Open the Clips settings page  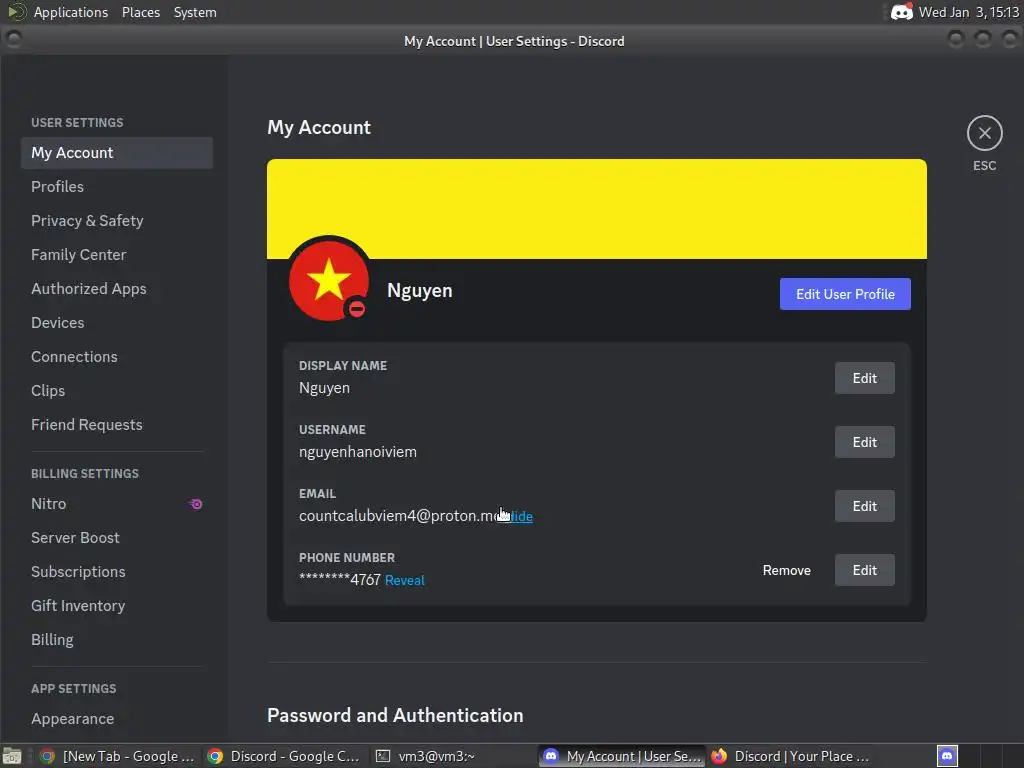(x=117, y=391)
